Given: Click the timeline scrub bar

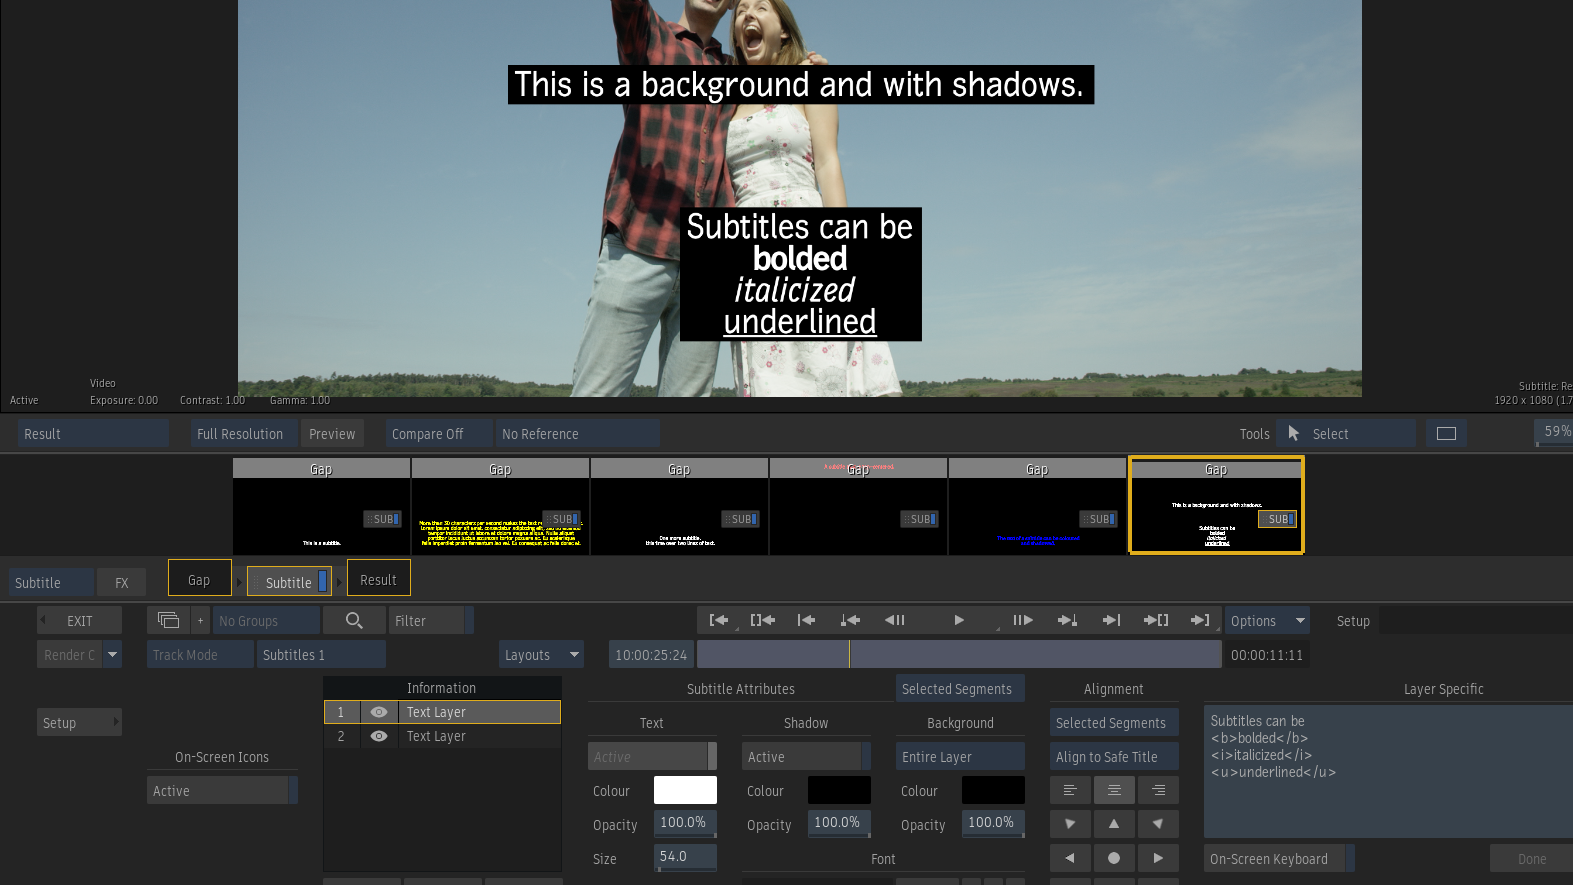Looking at the screenshot, I should (959, 654).
